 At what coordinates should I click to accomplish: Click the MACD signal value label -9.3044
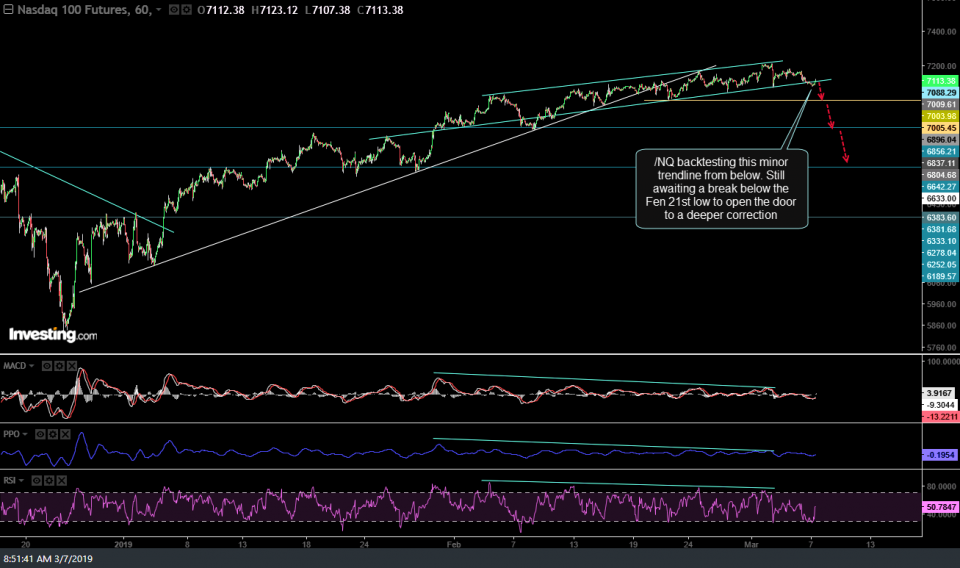pyautogui.click(x=939, y=405)
